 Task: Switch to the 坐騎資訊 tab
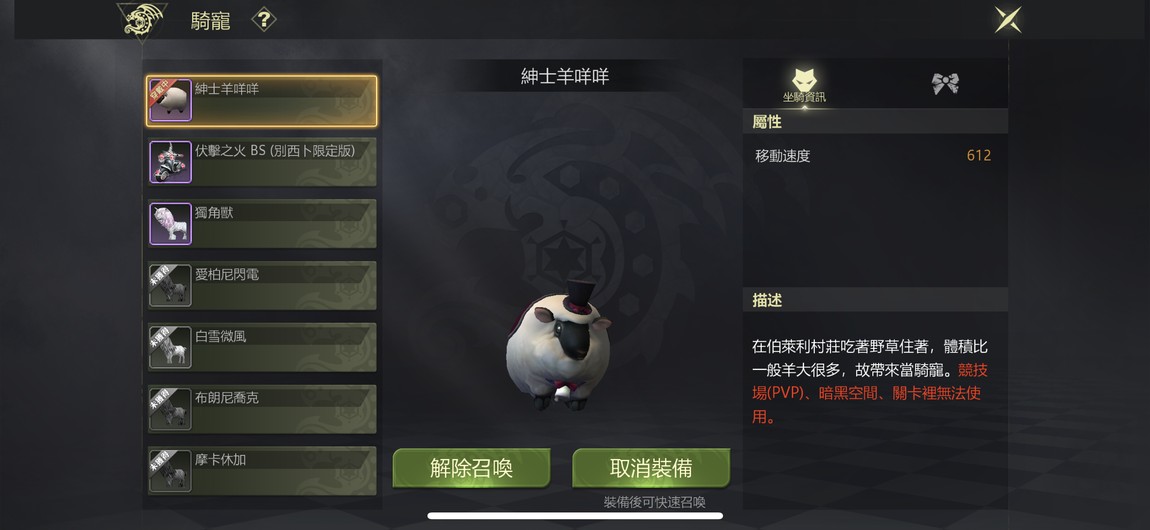(x=804, y=84)
